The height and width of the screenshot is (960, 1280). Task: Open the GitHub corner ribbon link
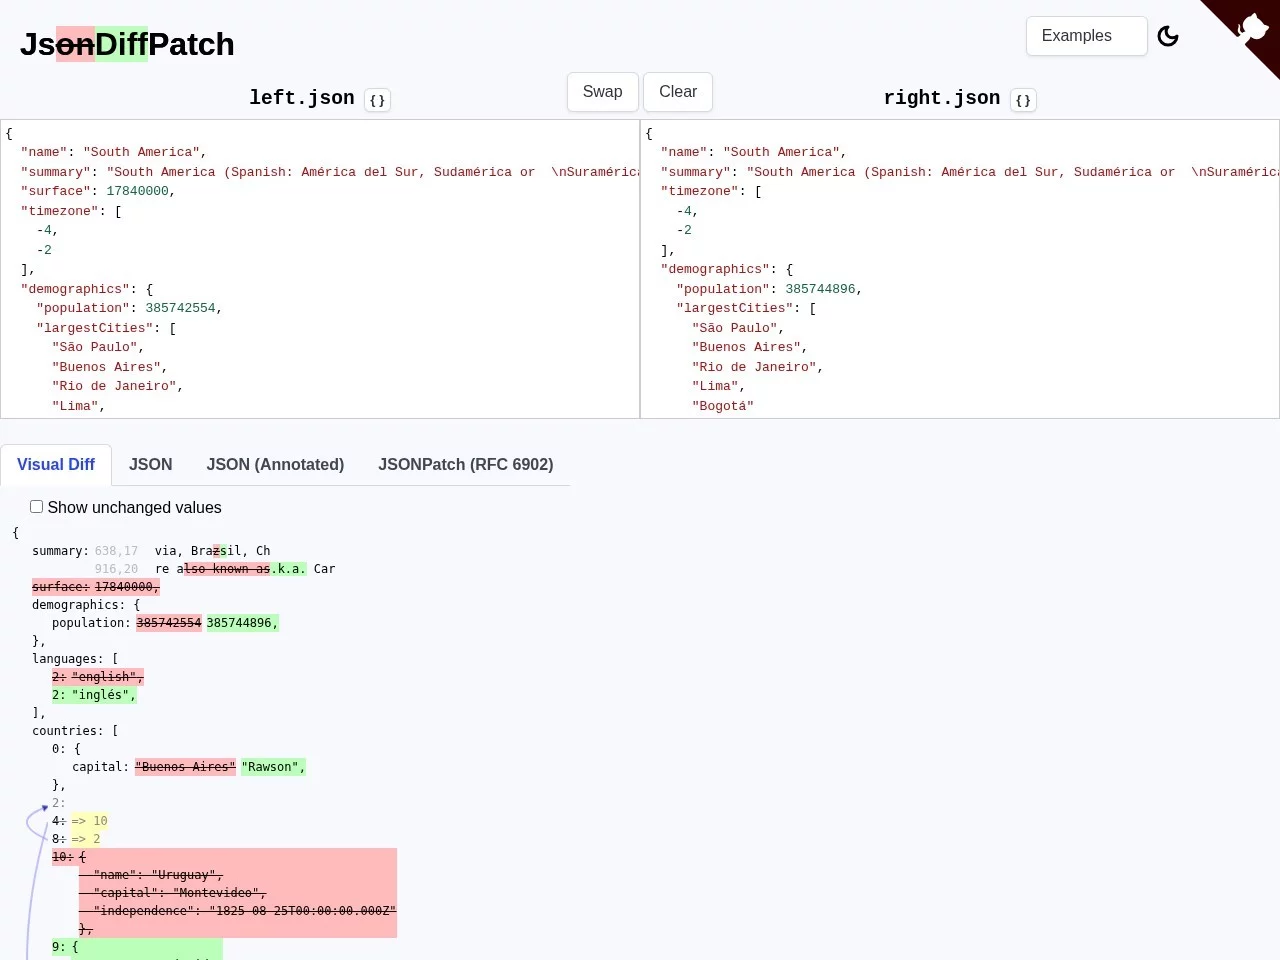click(1252, 28)
